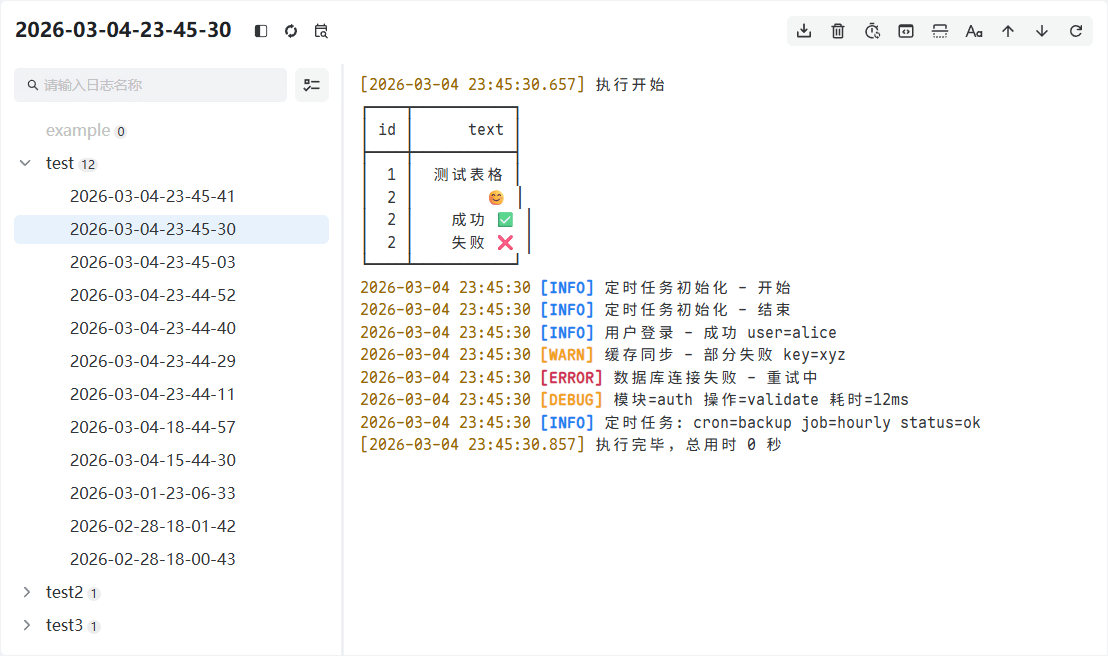Jump to bottom with the down arrow icon
Viewport: 1108px width, 656px height.
tap(1042, 31)
